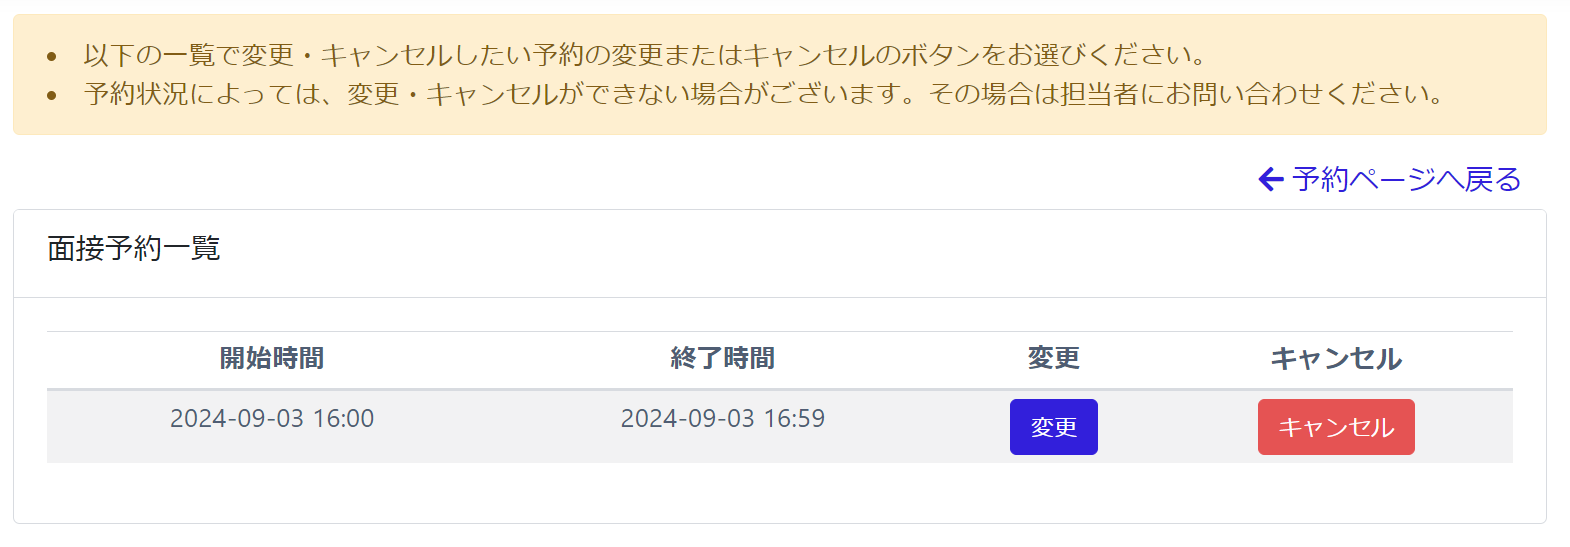The width and height of the screenshot is (1570, 547).
Task: Click the red キャンセル button
Action: (1336, 427)
